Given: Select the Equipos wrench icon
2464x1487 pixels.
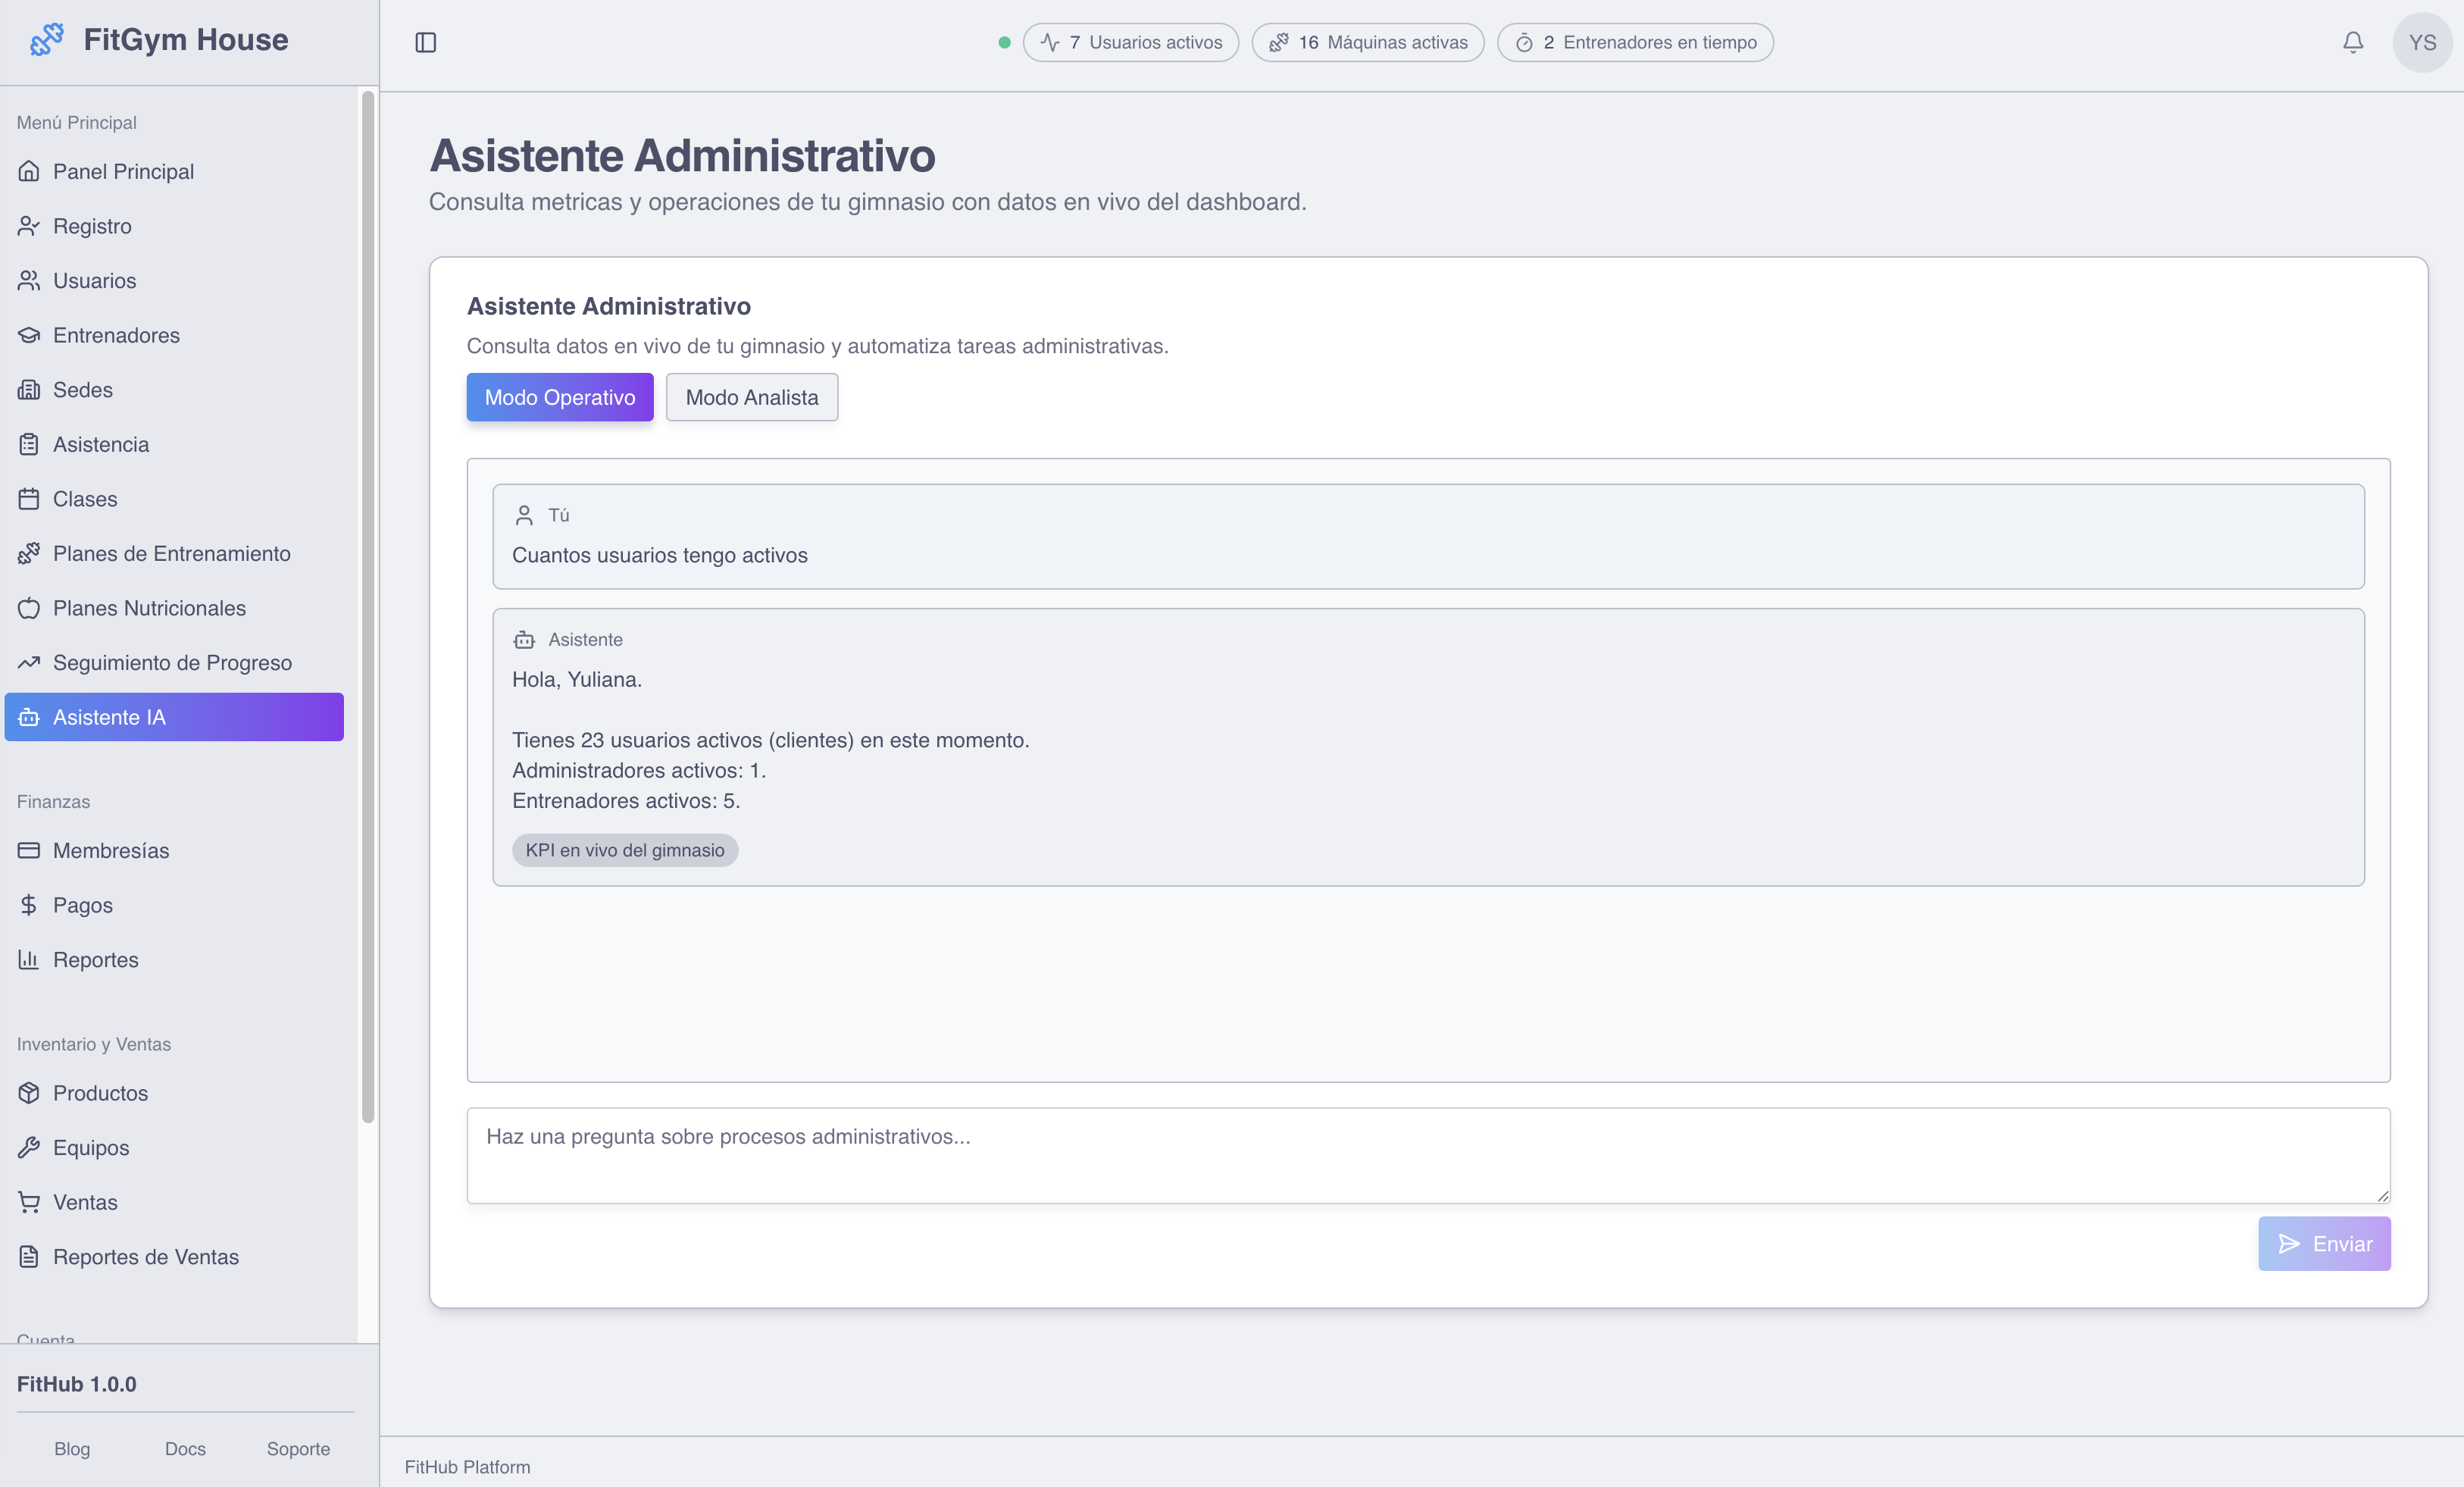Looking at the screenshot, I should coord(29,1147).
